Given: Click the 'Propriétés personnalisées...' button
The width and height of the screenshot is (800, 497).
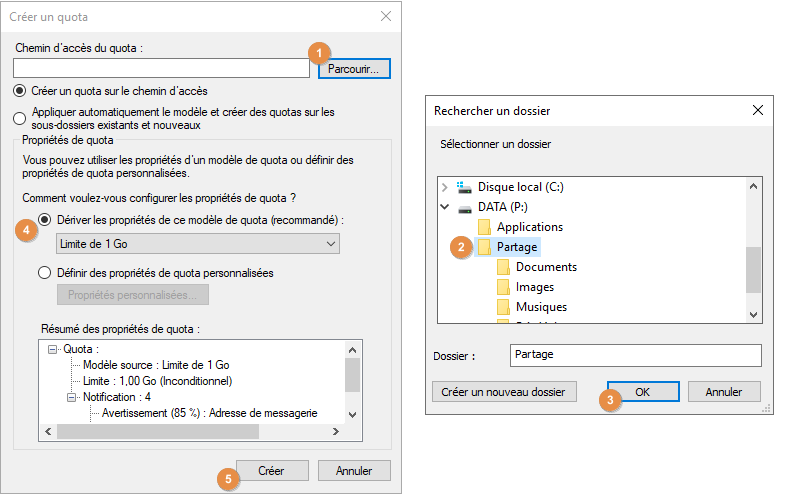Looking at the screenshot, I should (x=133, y=295).
